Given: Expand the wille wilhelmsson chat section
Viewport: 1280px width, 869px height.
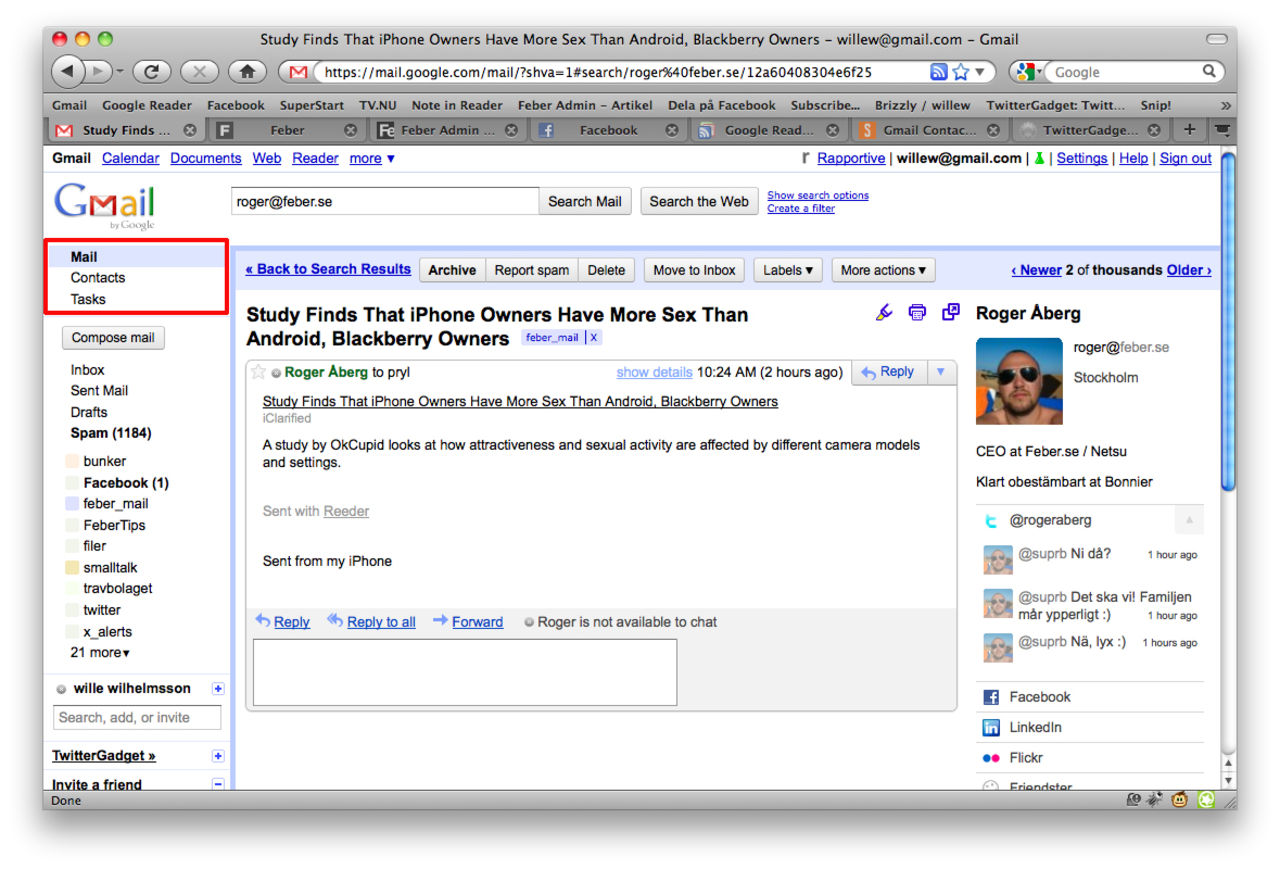Looking at the screenshot, I should [x=218, y=689].
